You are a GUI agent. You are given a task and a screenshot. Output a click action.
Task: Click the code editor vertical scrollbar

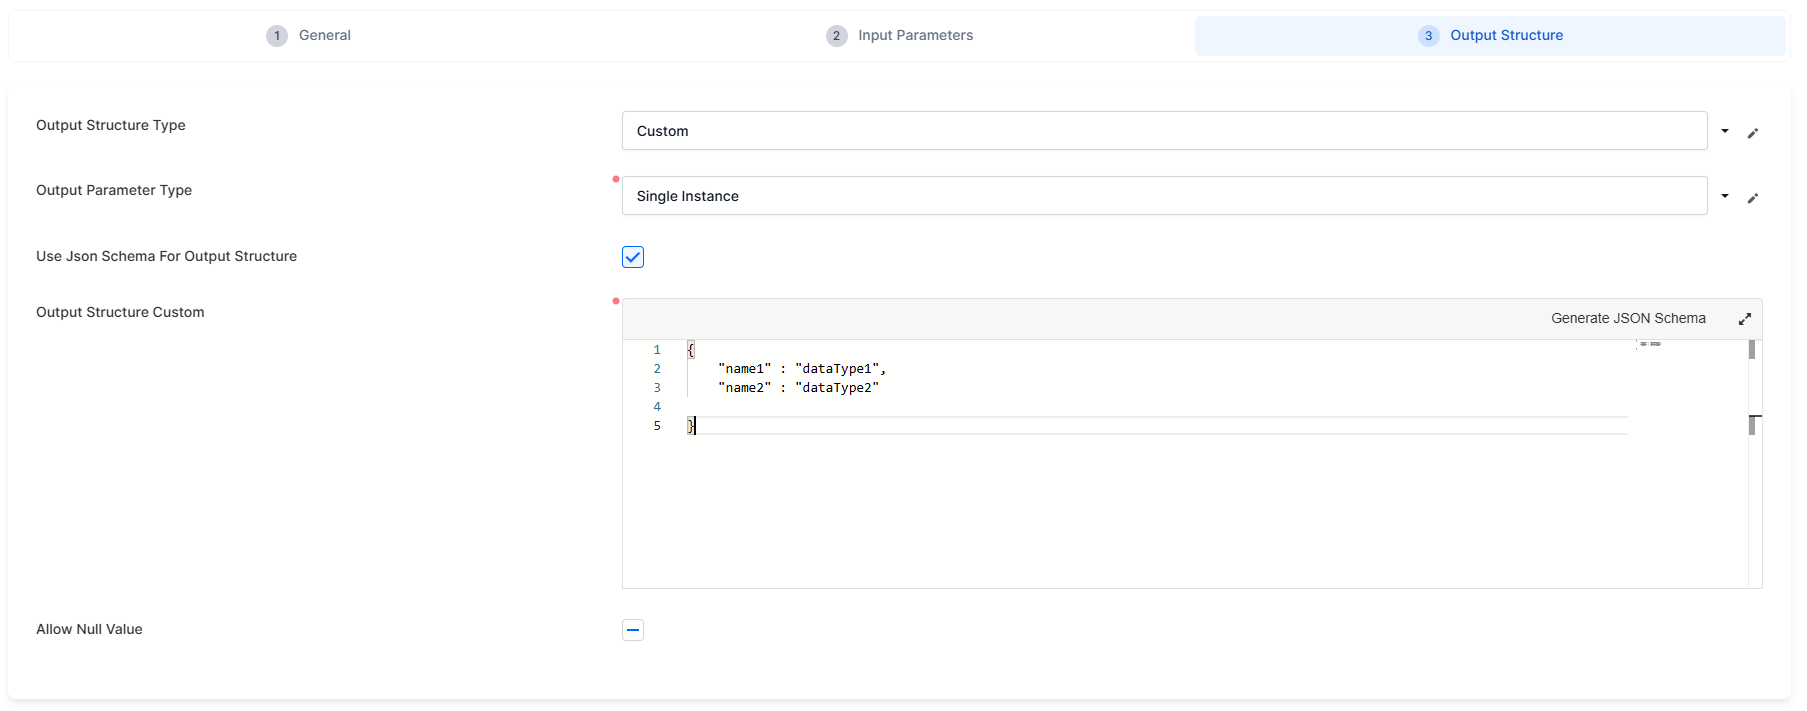tap(1753, 480)
